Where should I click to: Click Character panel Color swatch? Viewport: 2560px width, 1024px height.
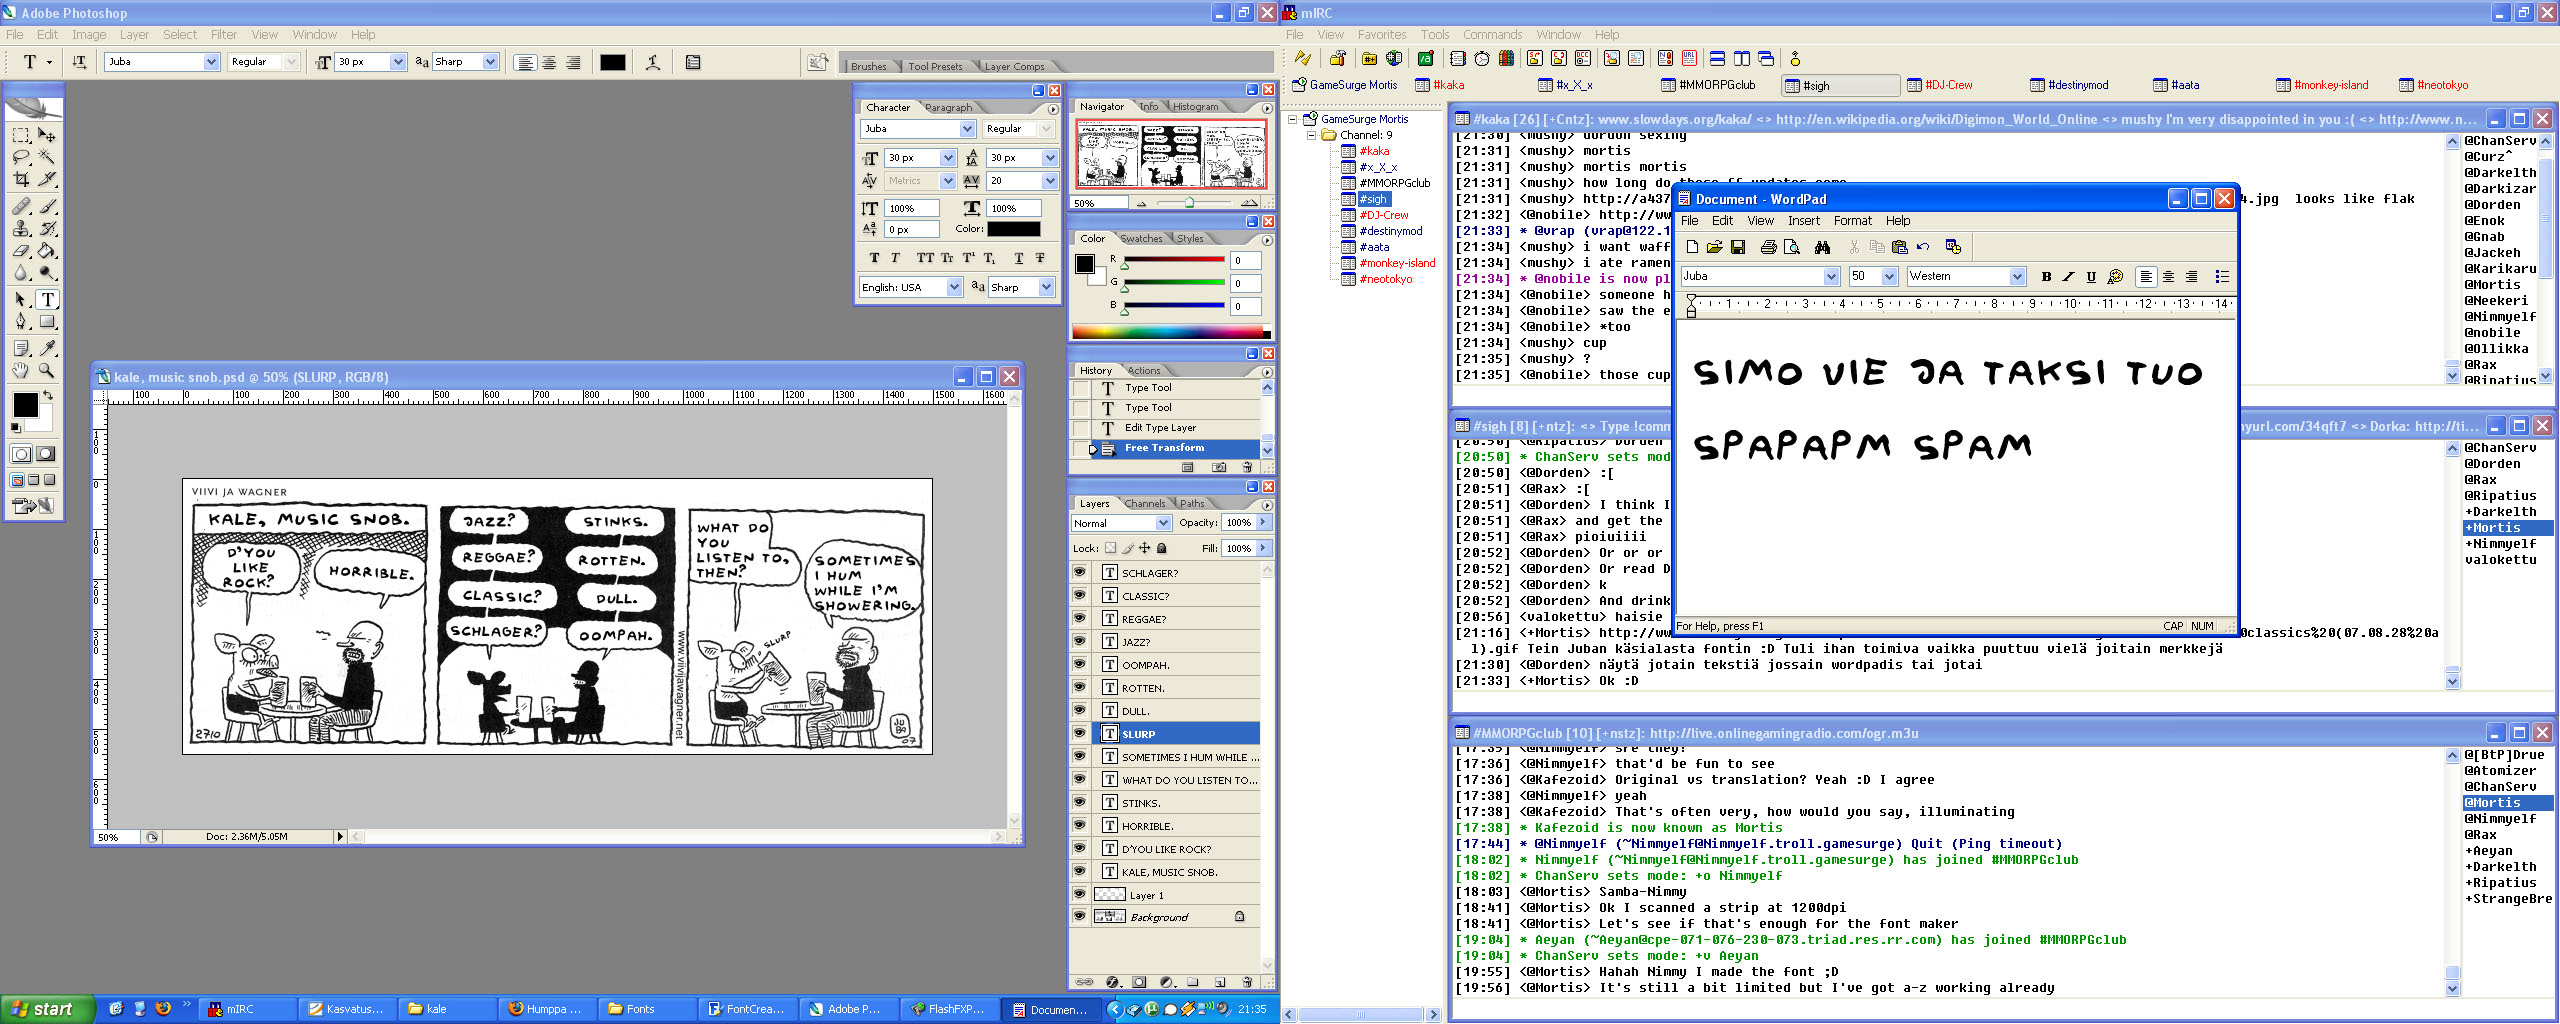click(1014, 229)
